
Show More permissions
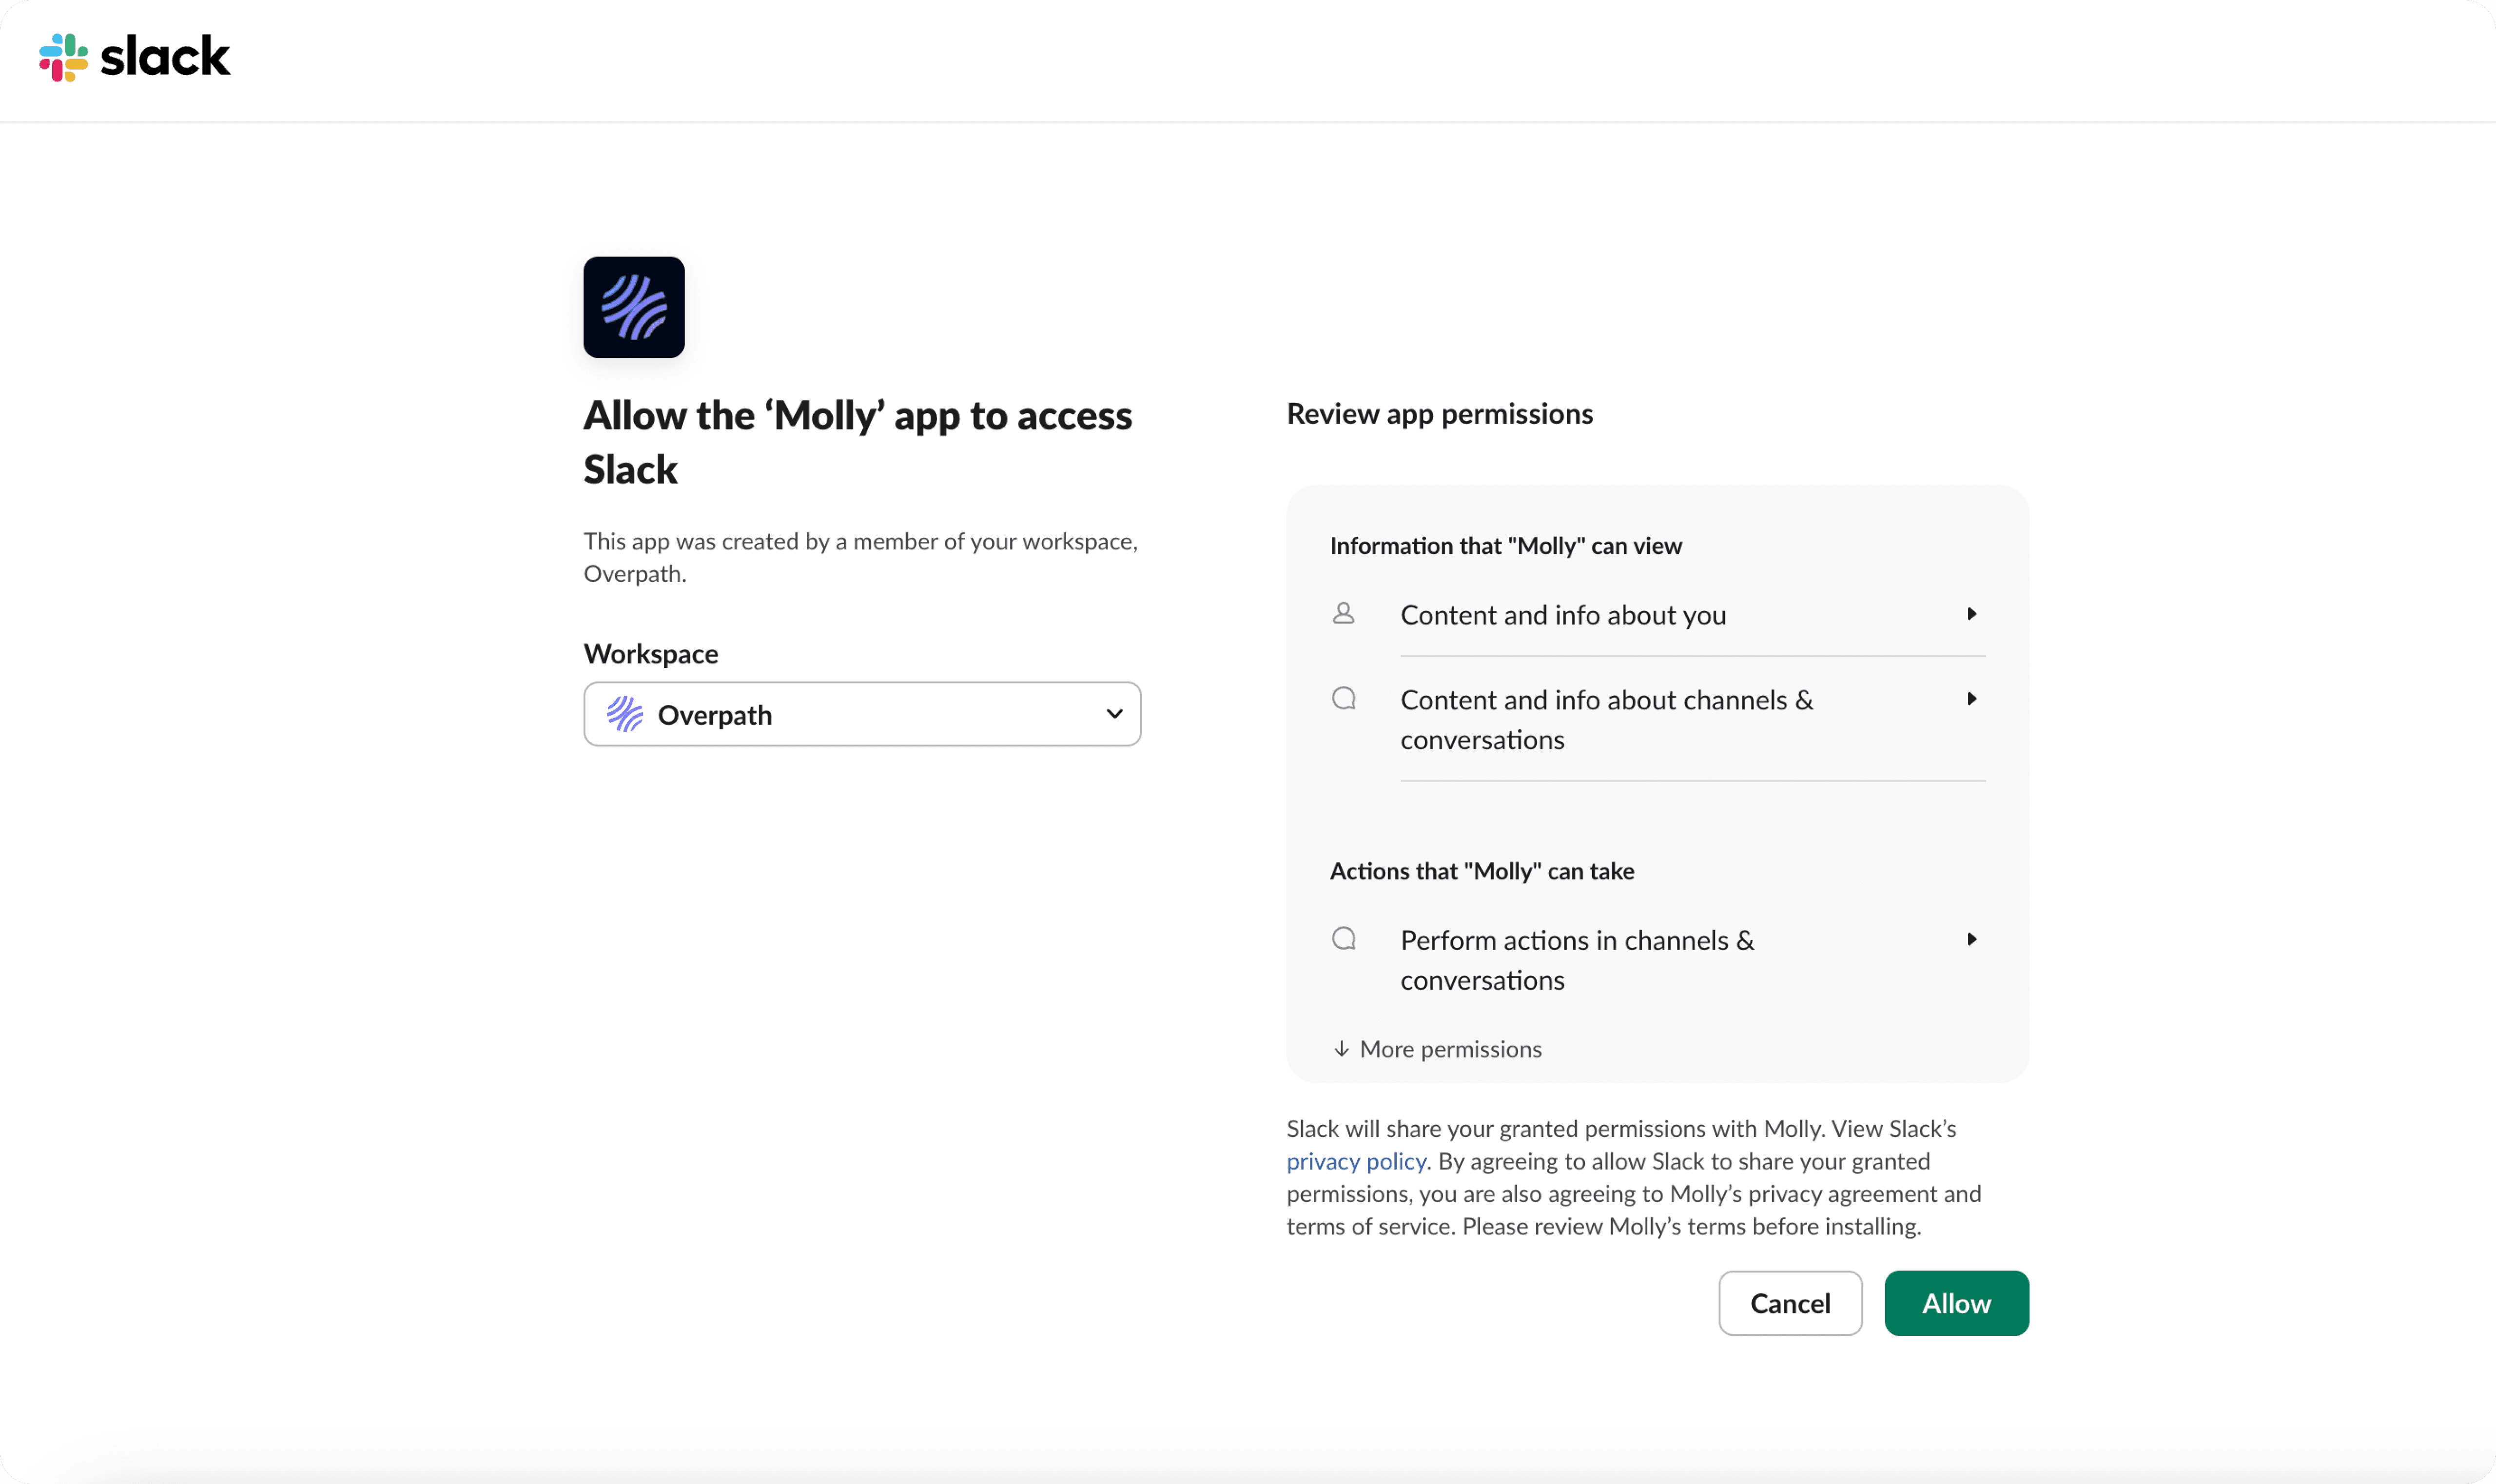click(x=1449, y=1048)
